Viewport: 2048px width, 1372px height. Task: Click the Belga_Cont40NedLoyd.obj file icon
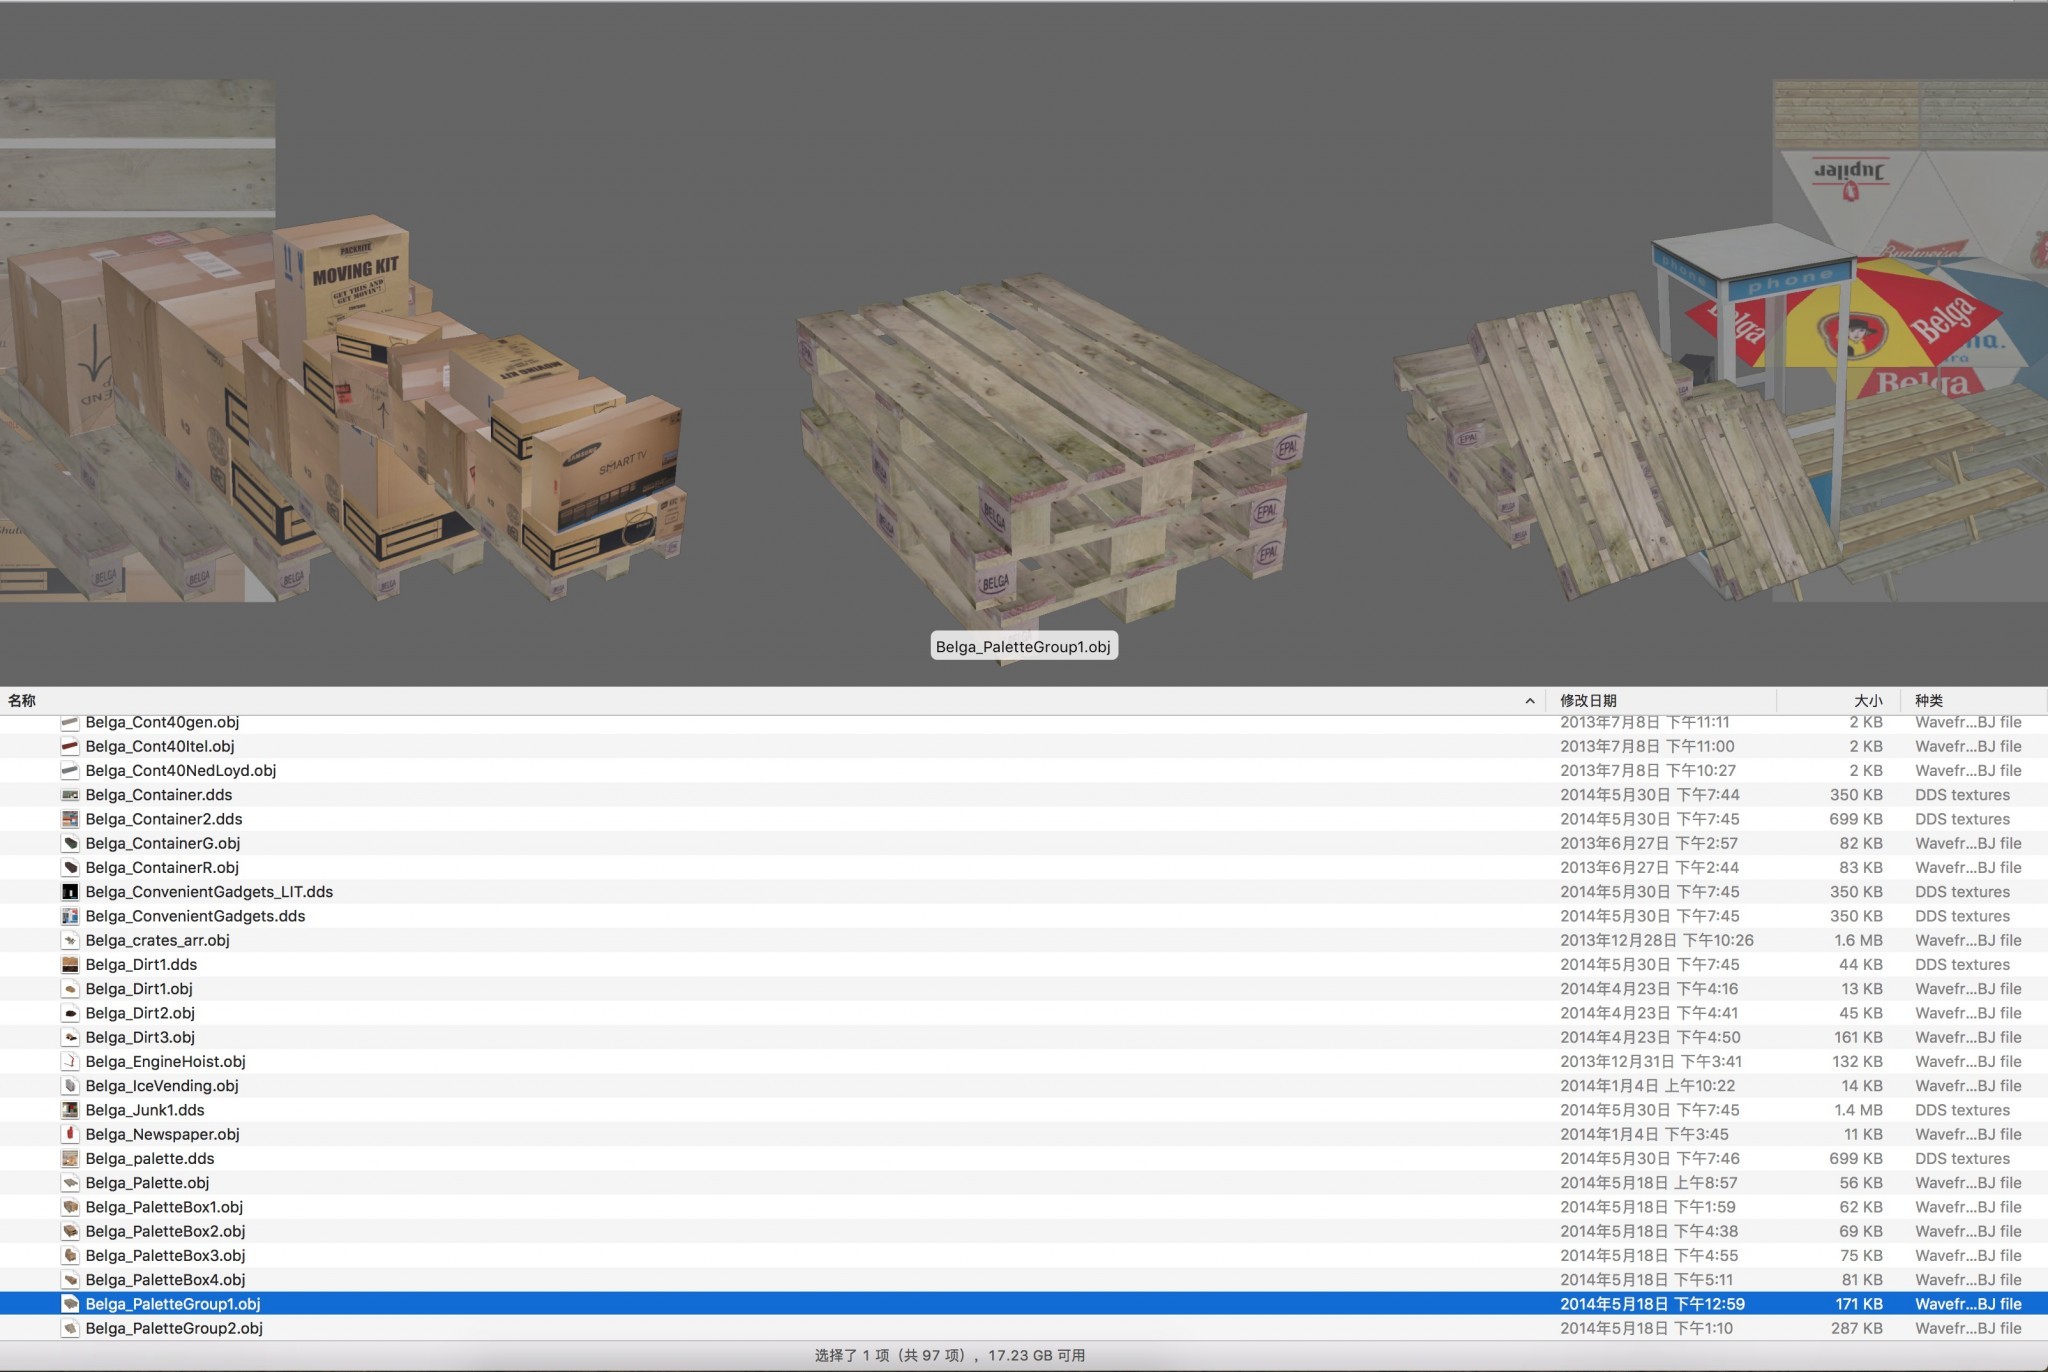click(70, 770)
